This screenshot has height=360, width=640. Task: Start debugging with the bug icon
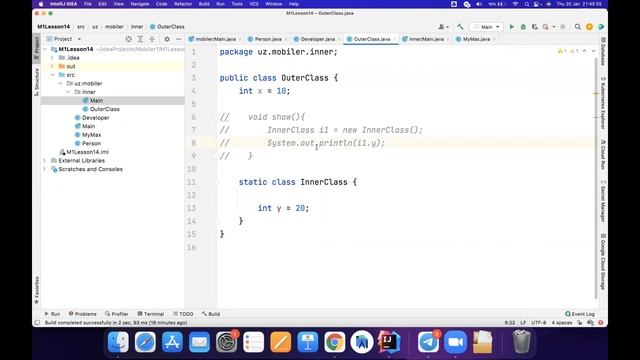[x=523, y=27]
